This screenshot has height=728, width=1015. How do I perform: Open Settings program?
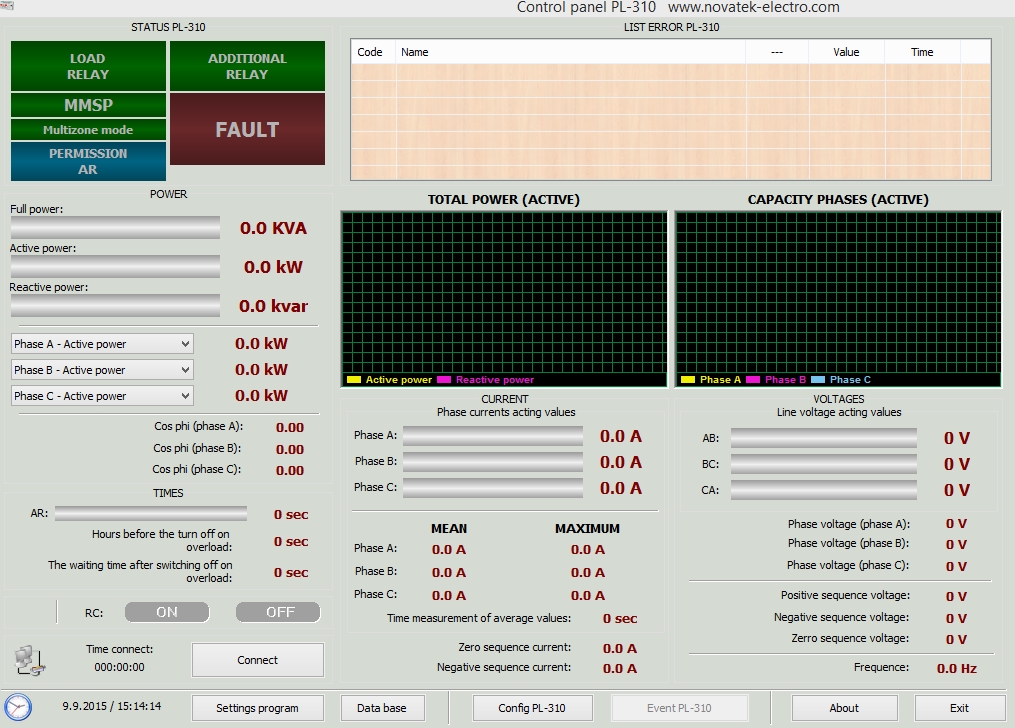[x=258, y=708]
